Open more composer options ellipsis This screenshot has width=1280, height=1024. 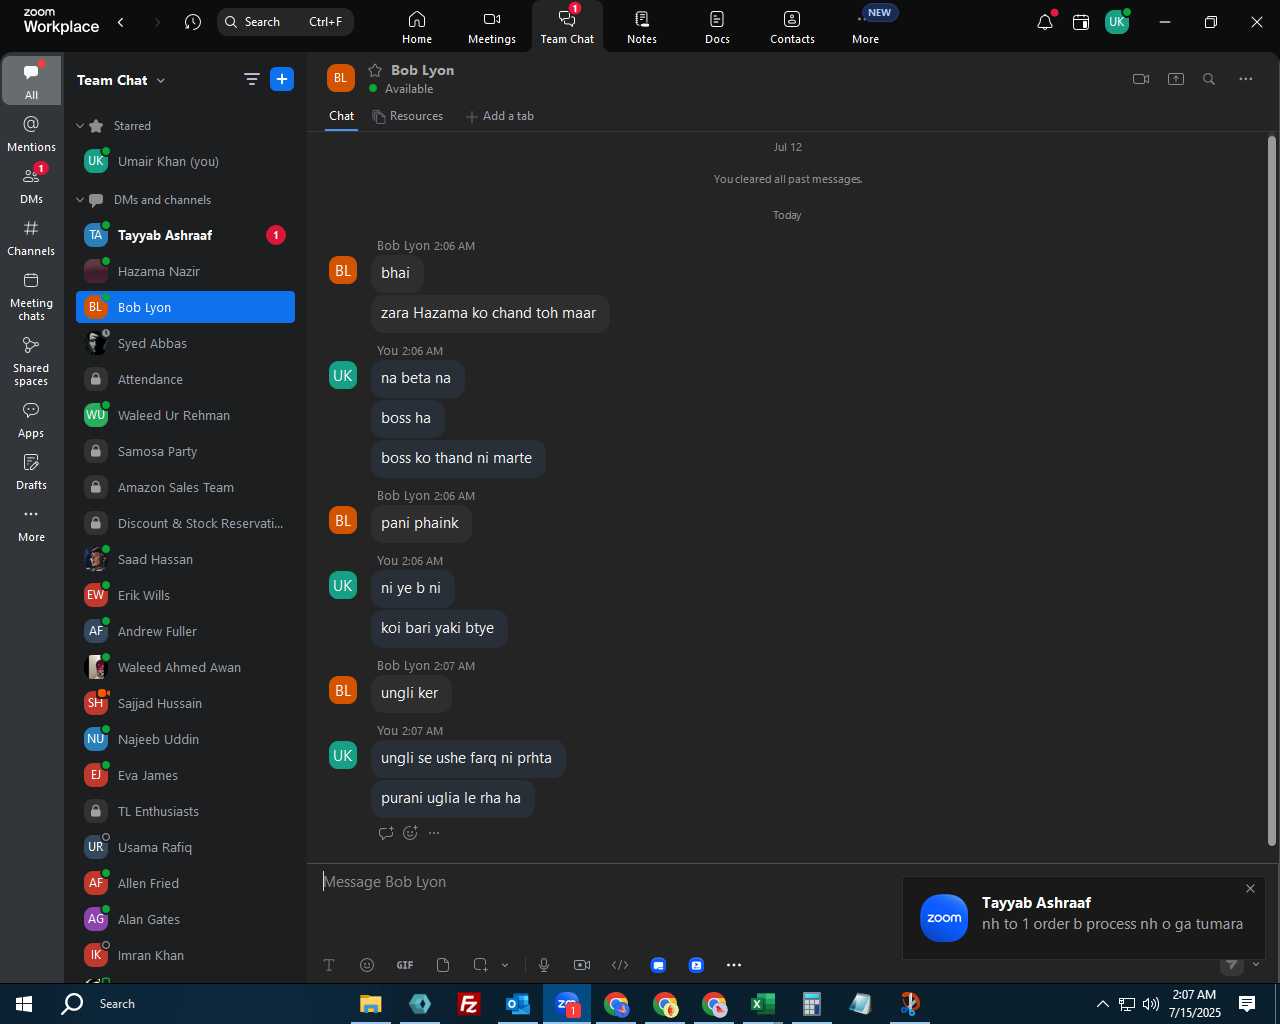(734, 965)
